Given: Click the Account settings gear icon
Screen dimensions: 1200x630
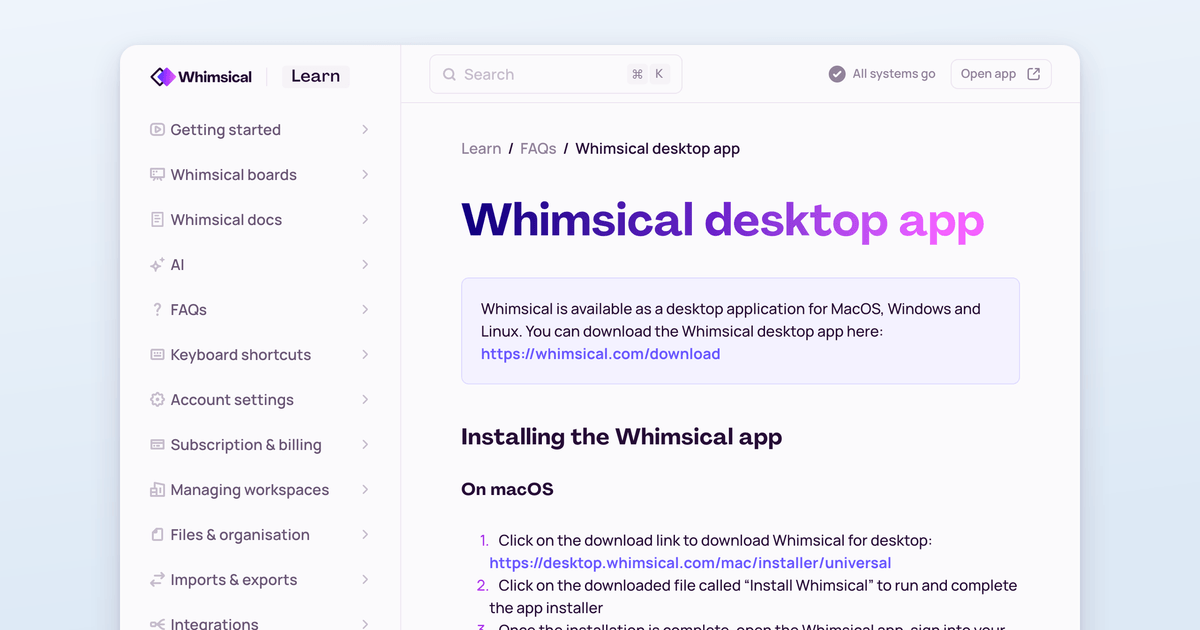Looking at the screenshot, I should point(157,399).
